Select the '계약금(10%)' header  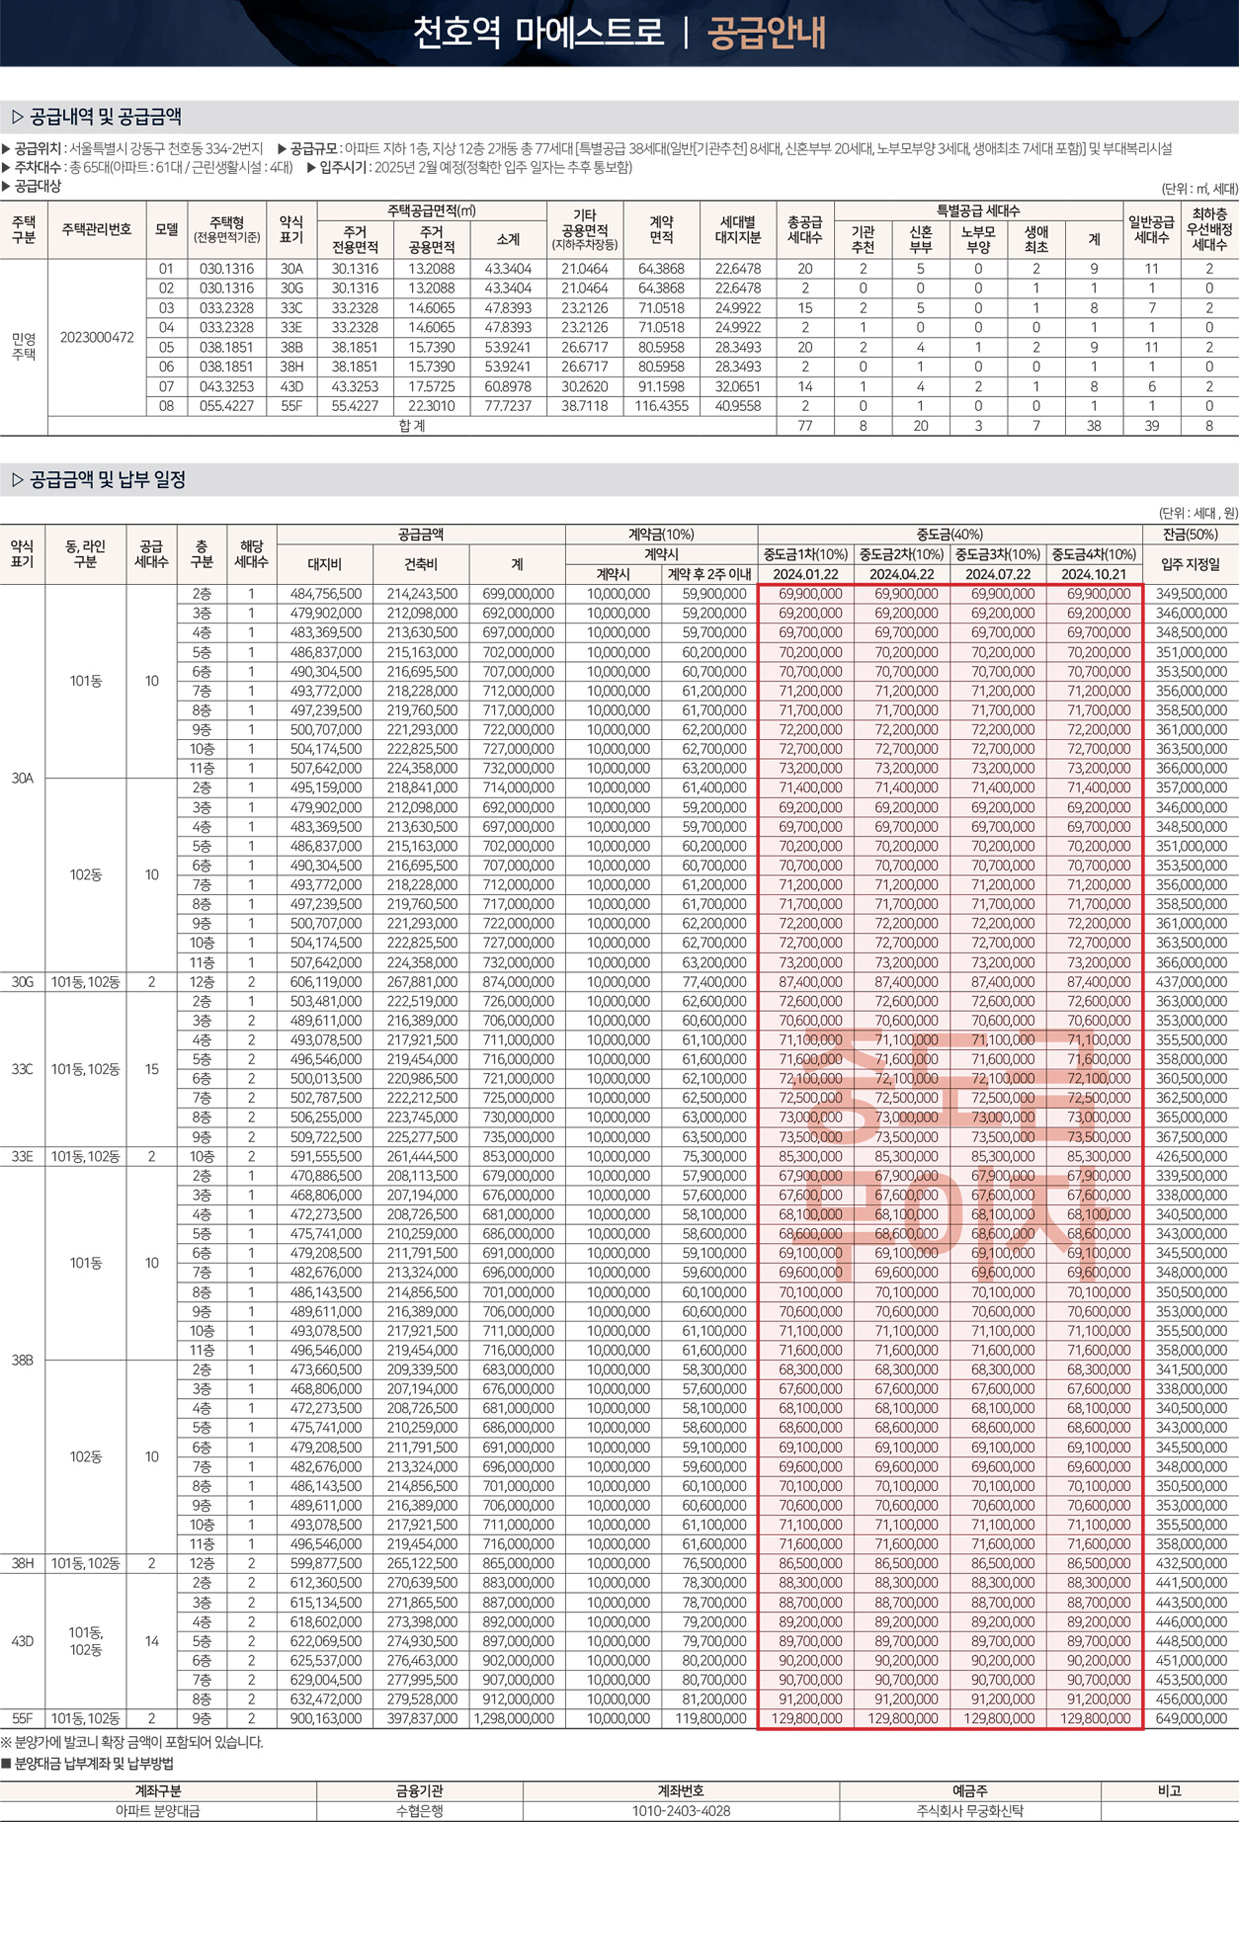pos(660,535)
